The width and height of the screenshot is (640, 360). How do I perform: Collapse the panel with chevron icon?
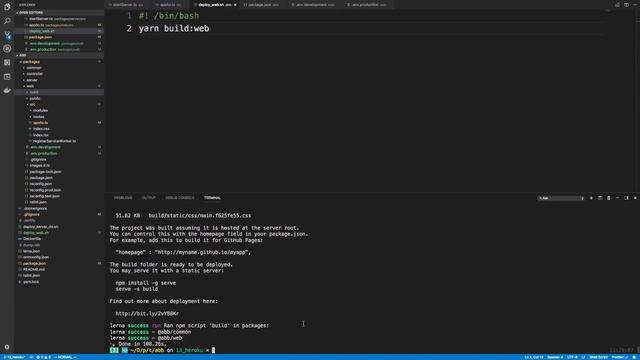point(617,198)
